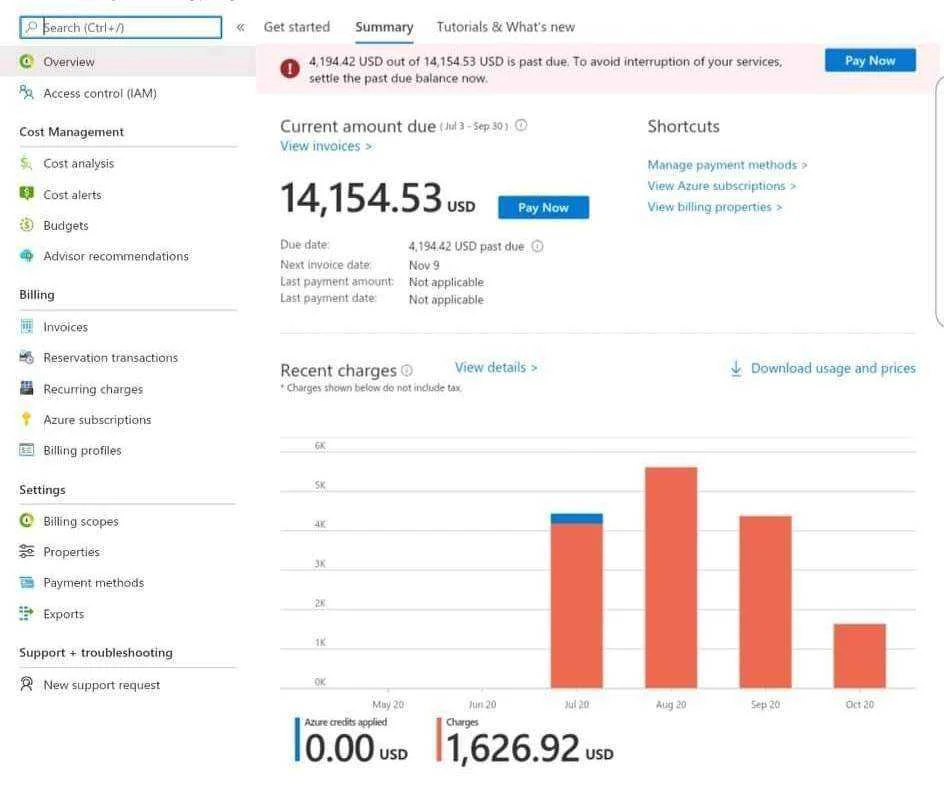Click the Payment methods card icon
944x802 pixels.
click(26, 582)
